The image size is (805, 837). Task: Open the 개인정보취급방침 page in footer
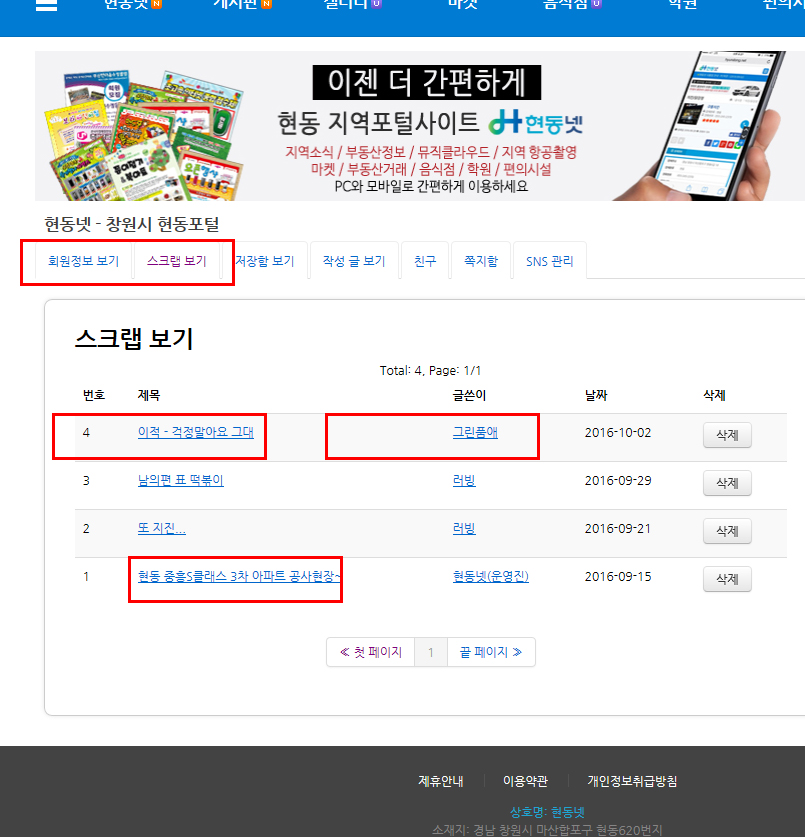point(634,782)
